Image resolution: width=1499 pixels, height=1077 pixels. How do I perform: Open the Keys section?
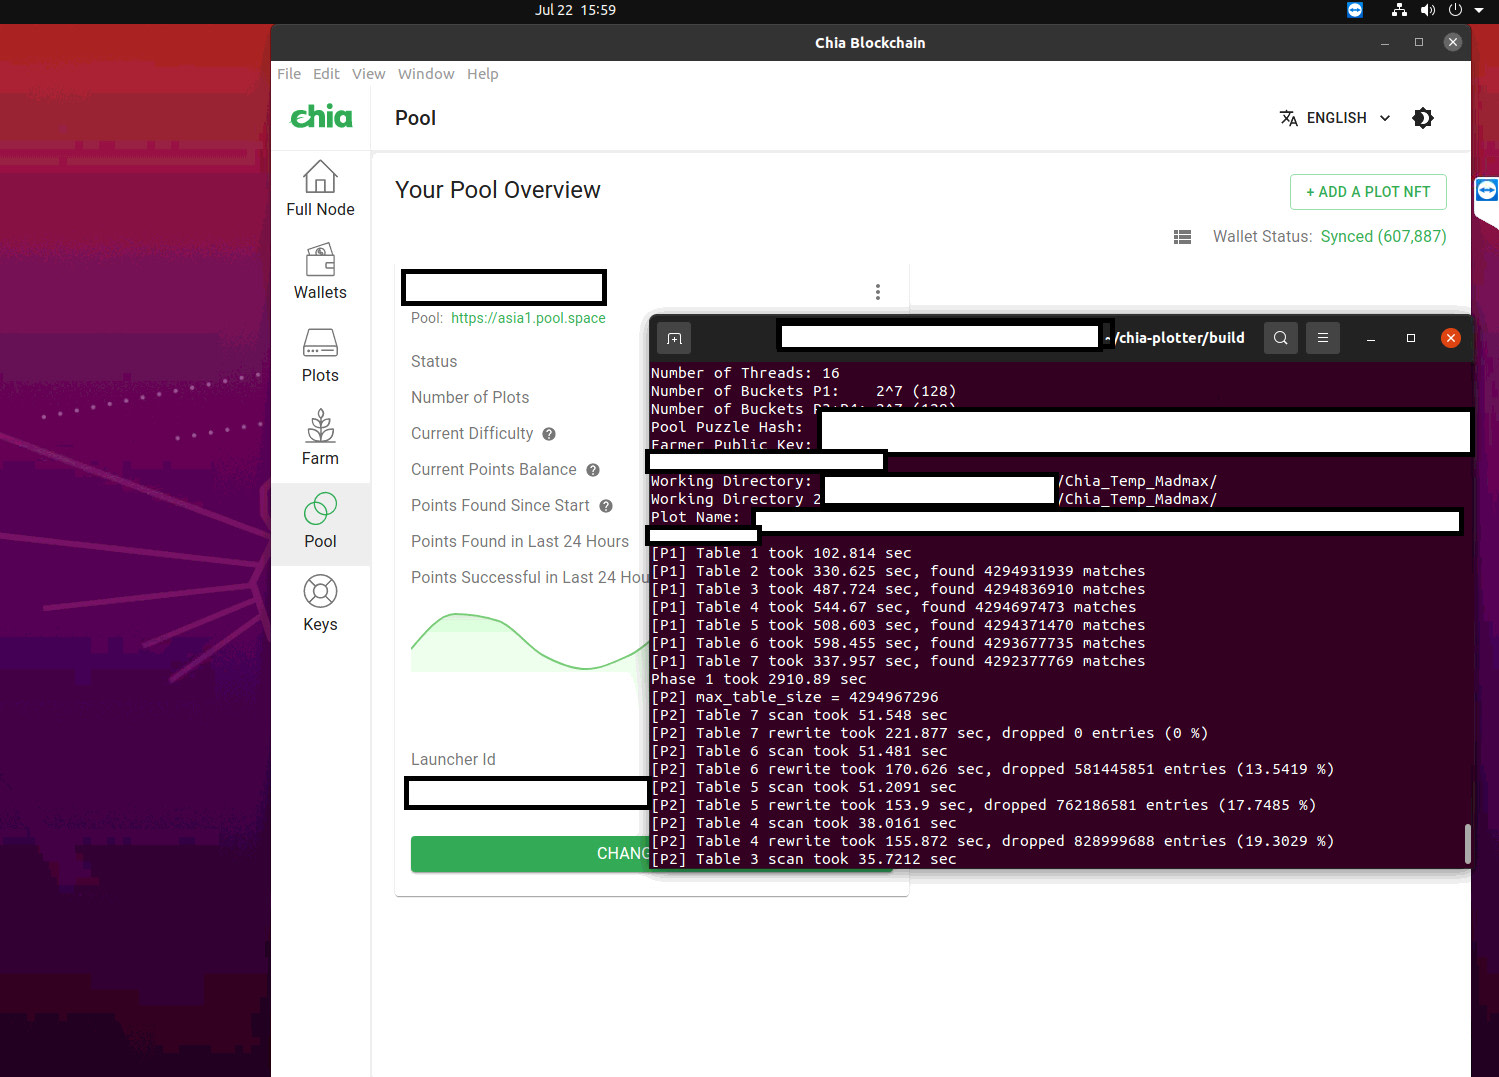(320, 603)
